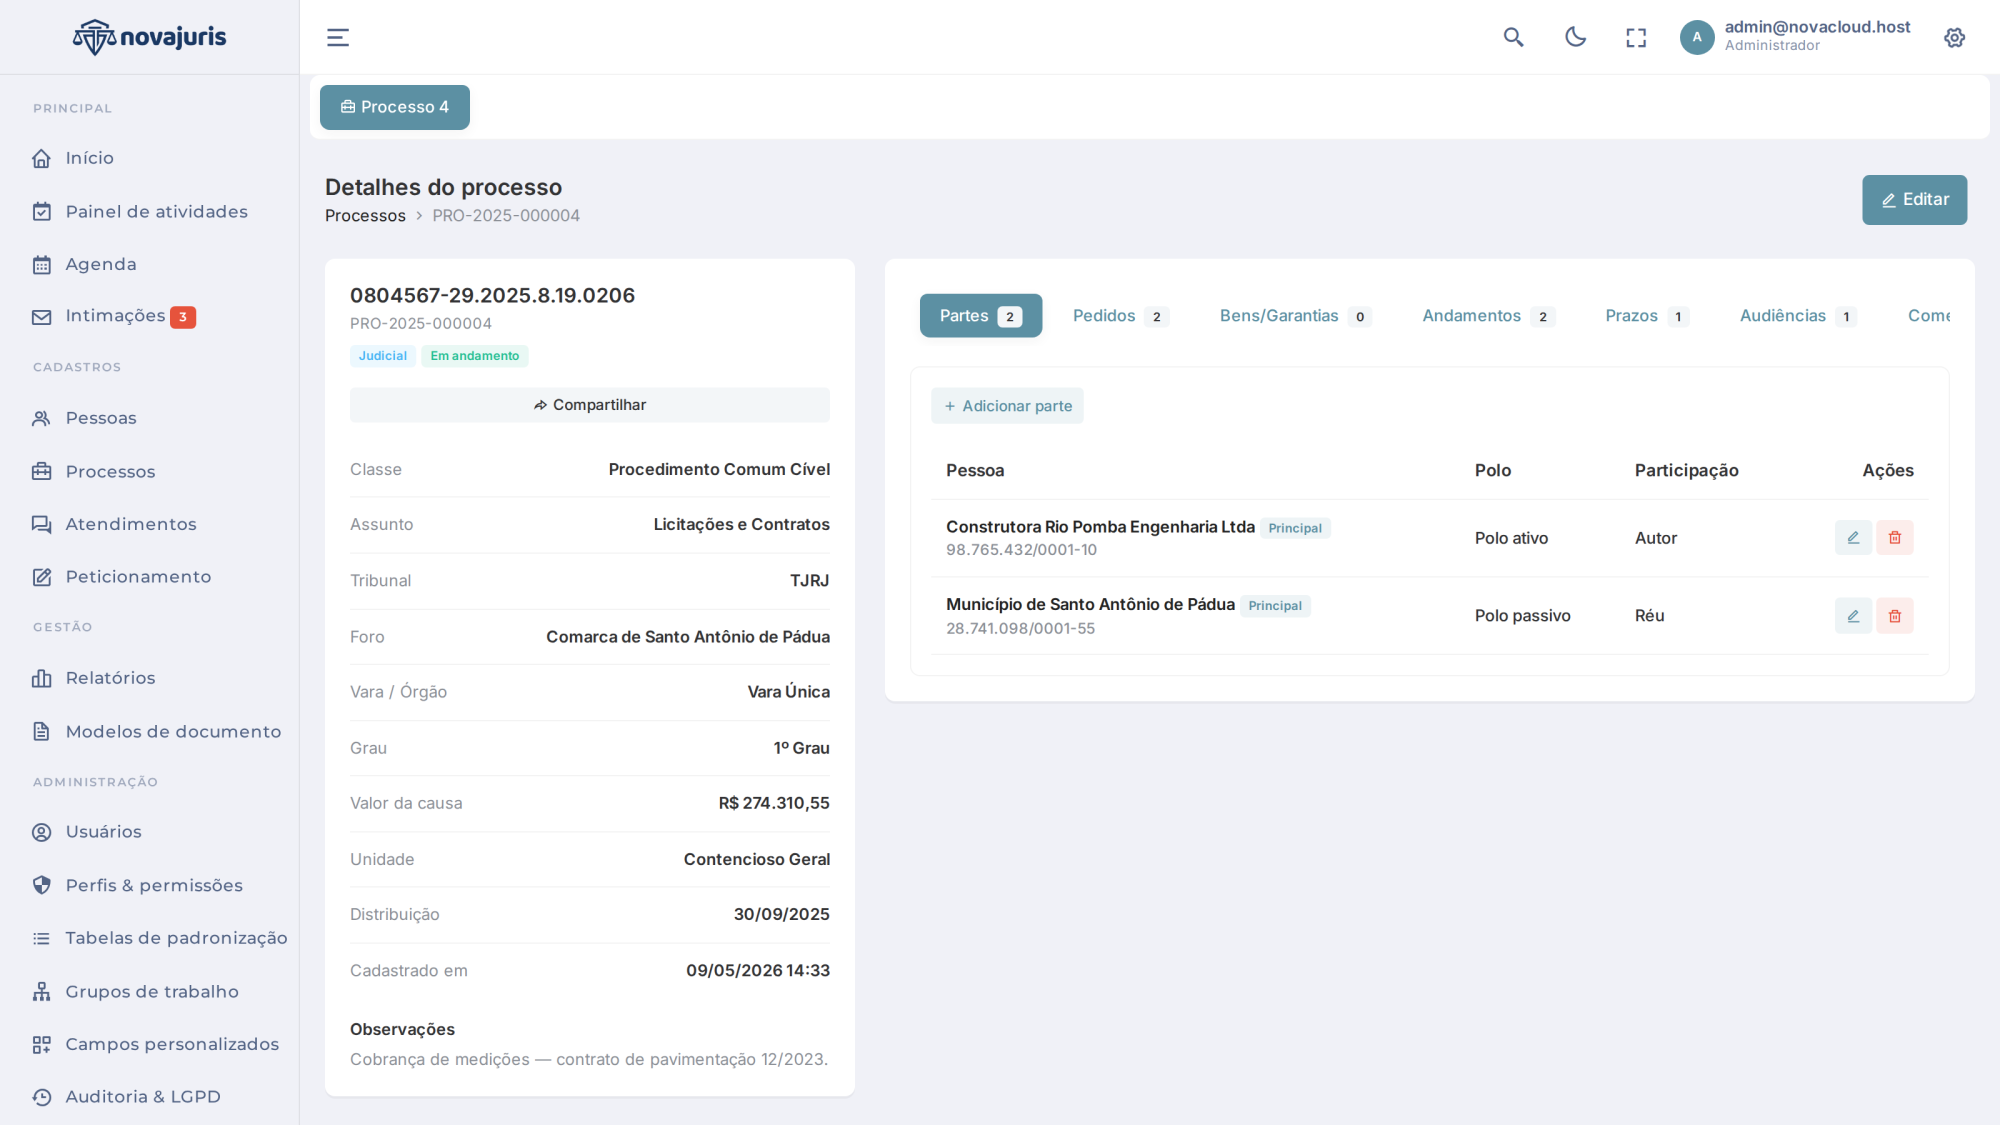Select the Processo 4 tab chip
The height and width of the screenshot is (1125, 2000).
coord(395,107)
